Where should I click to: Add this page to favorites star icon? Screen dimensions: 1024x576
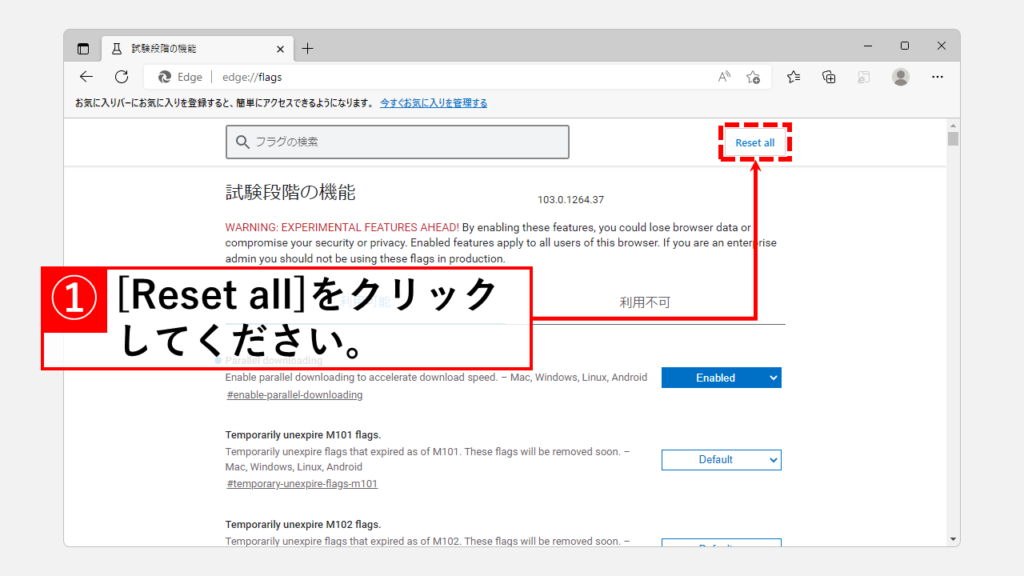753,77
